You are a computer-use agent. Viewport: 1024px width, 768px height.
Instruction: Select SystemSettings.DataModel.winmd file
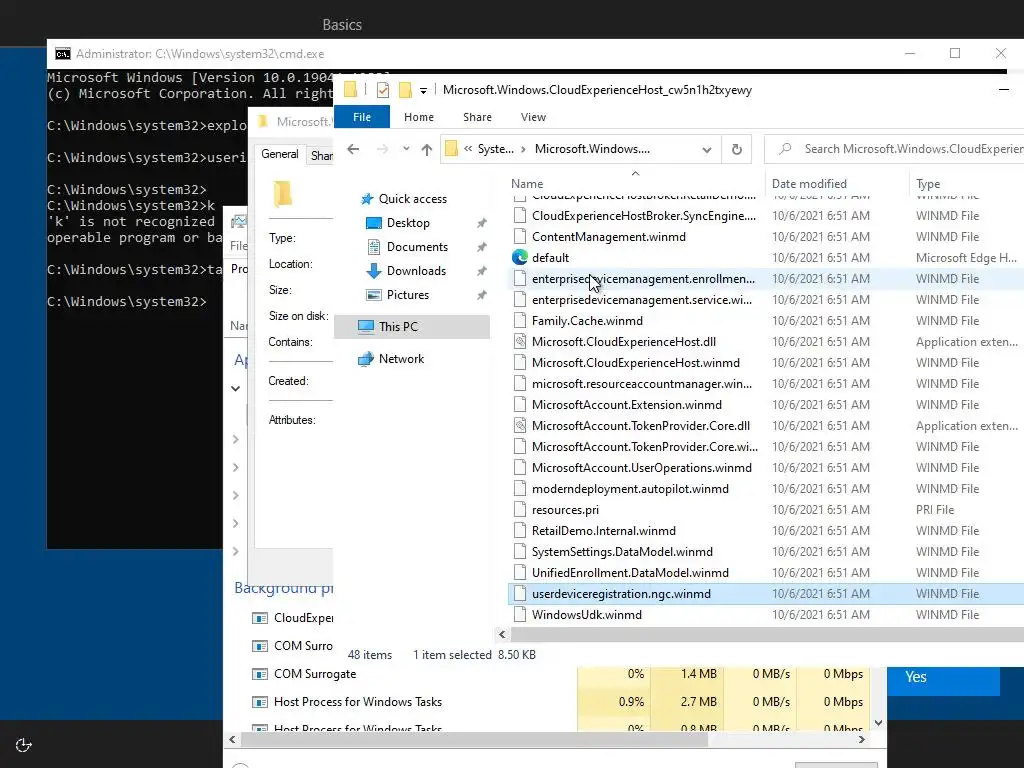622,552
